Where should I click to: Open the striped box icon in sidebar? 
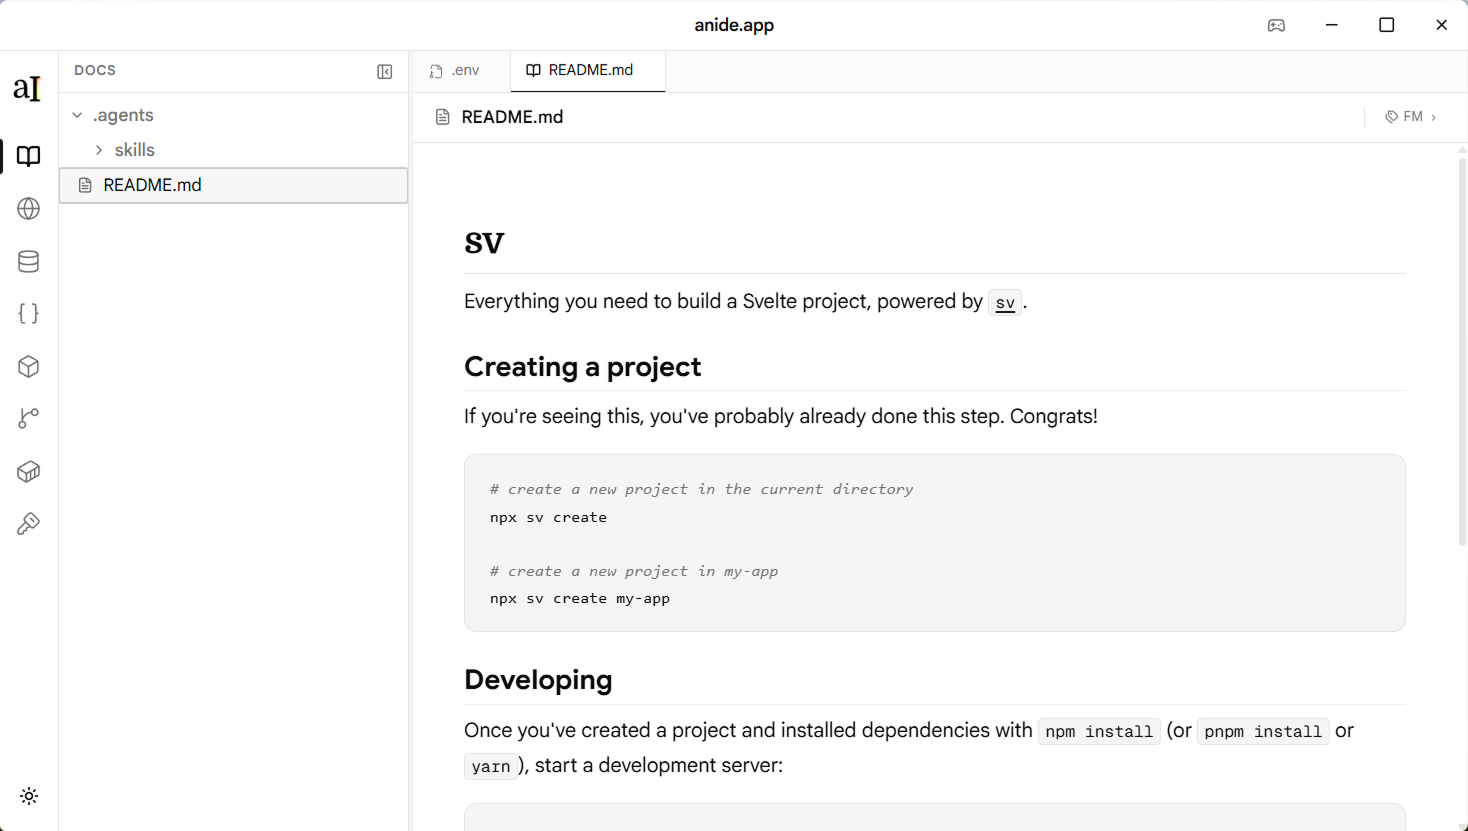click(x=28, y=472)
